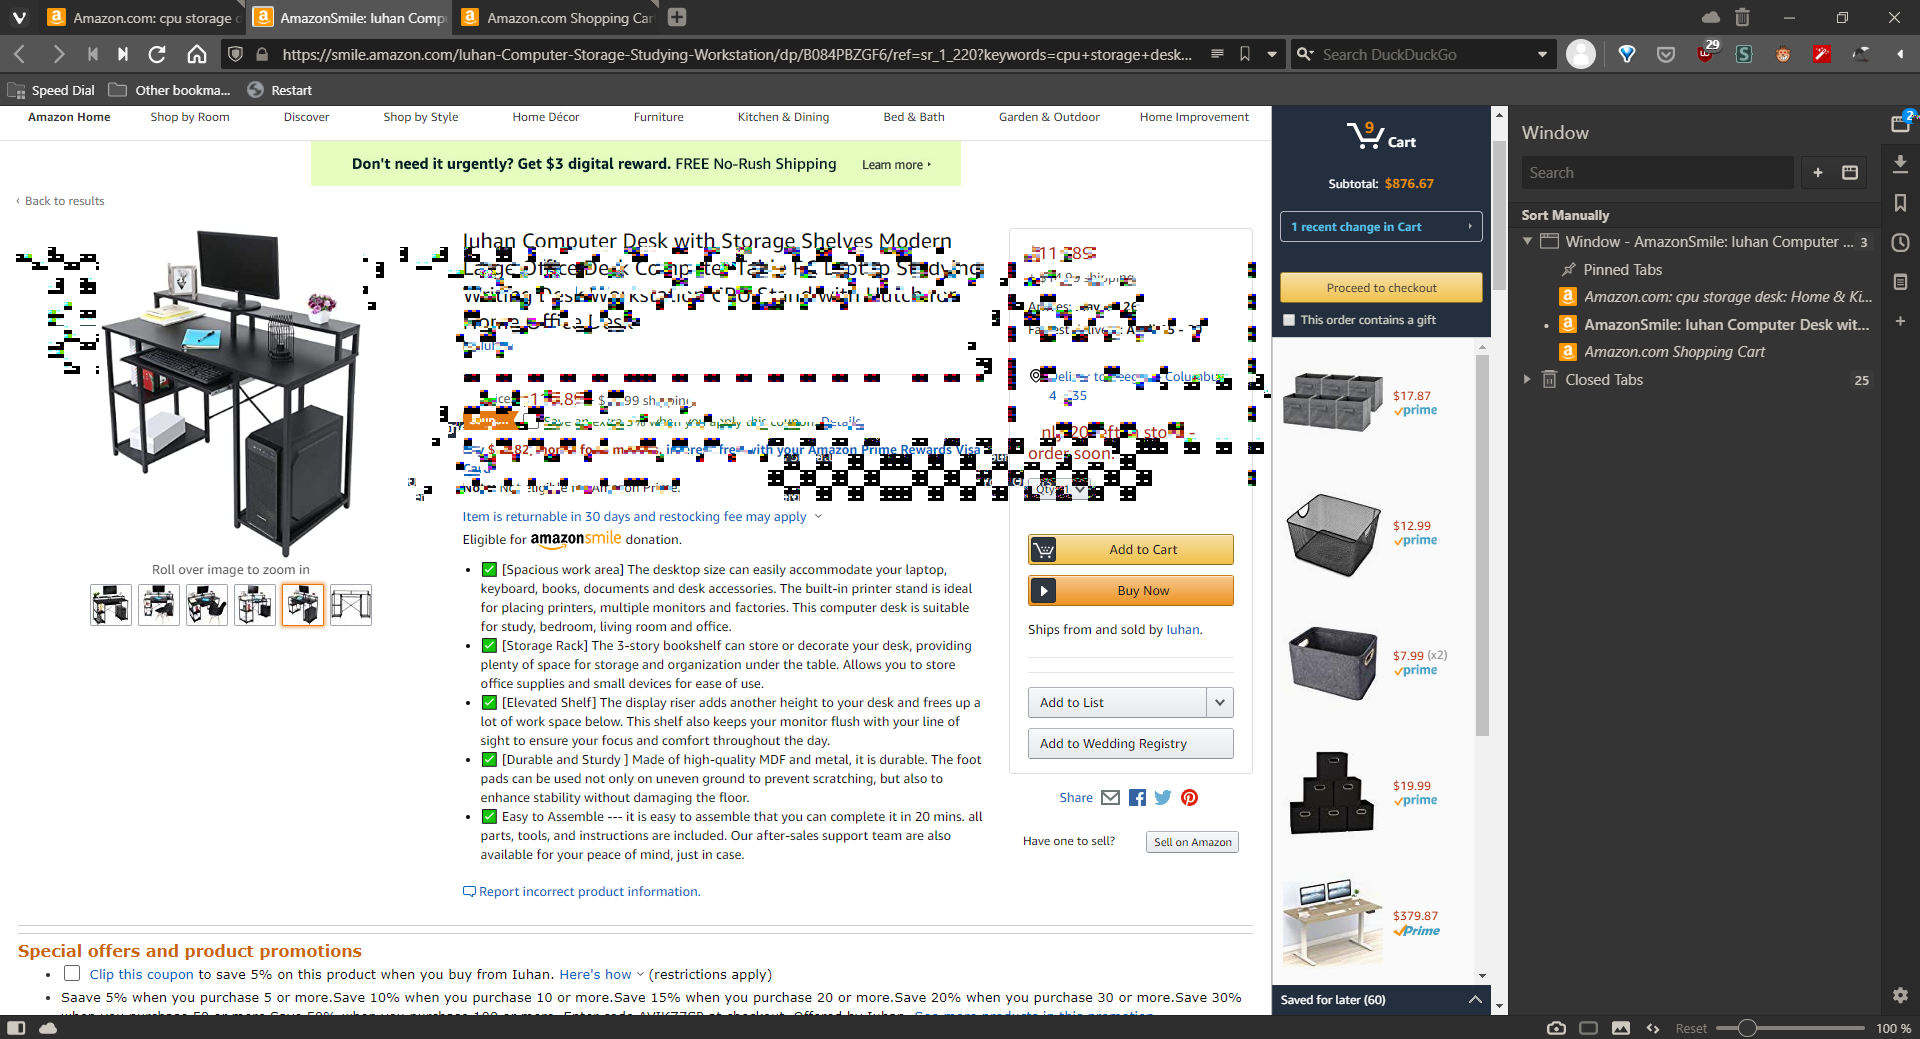Open a new tab with plus button
1920x1039 pixels.
click(677, 17)
